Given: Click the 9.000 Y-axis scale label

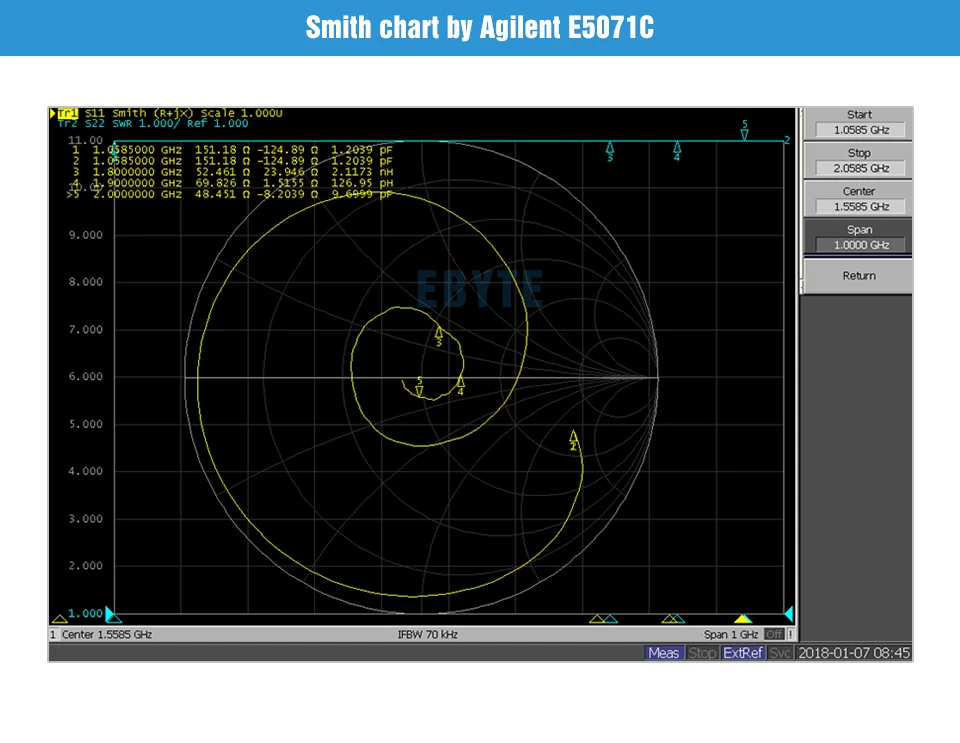Looking at the screenshot, I should 86,235.
